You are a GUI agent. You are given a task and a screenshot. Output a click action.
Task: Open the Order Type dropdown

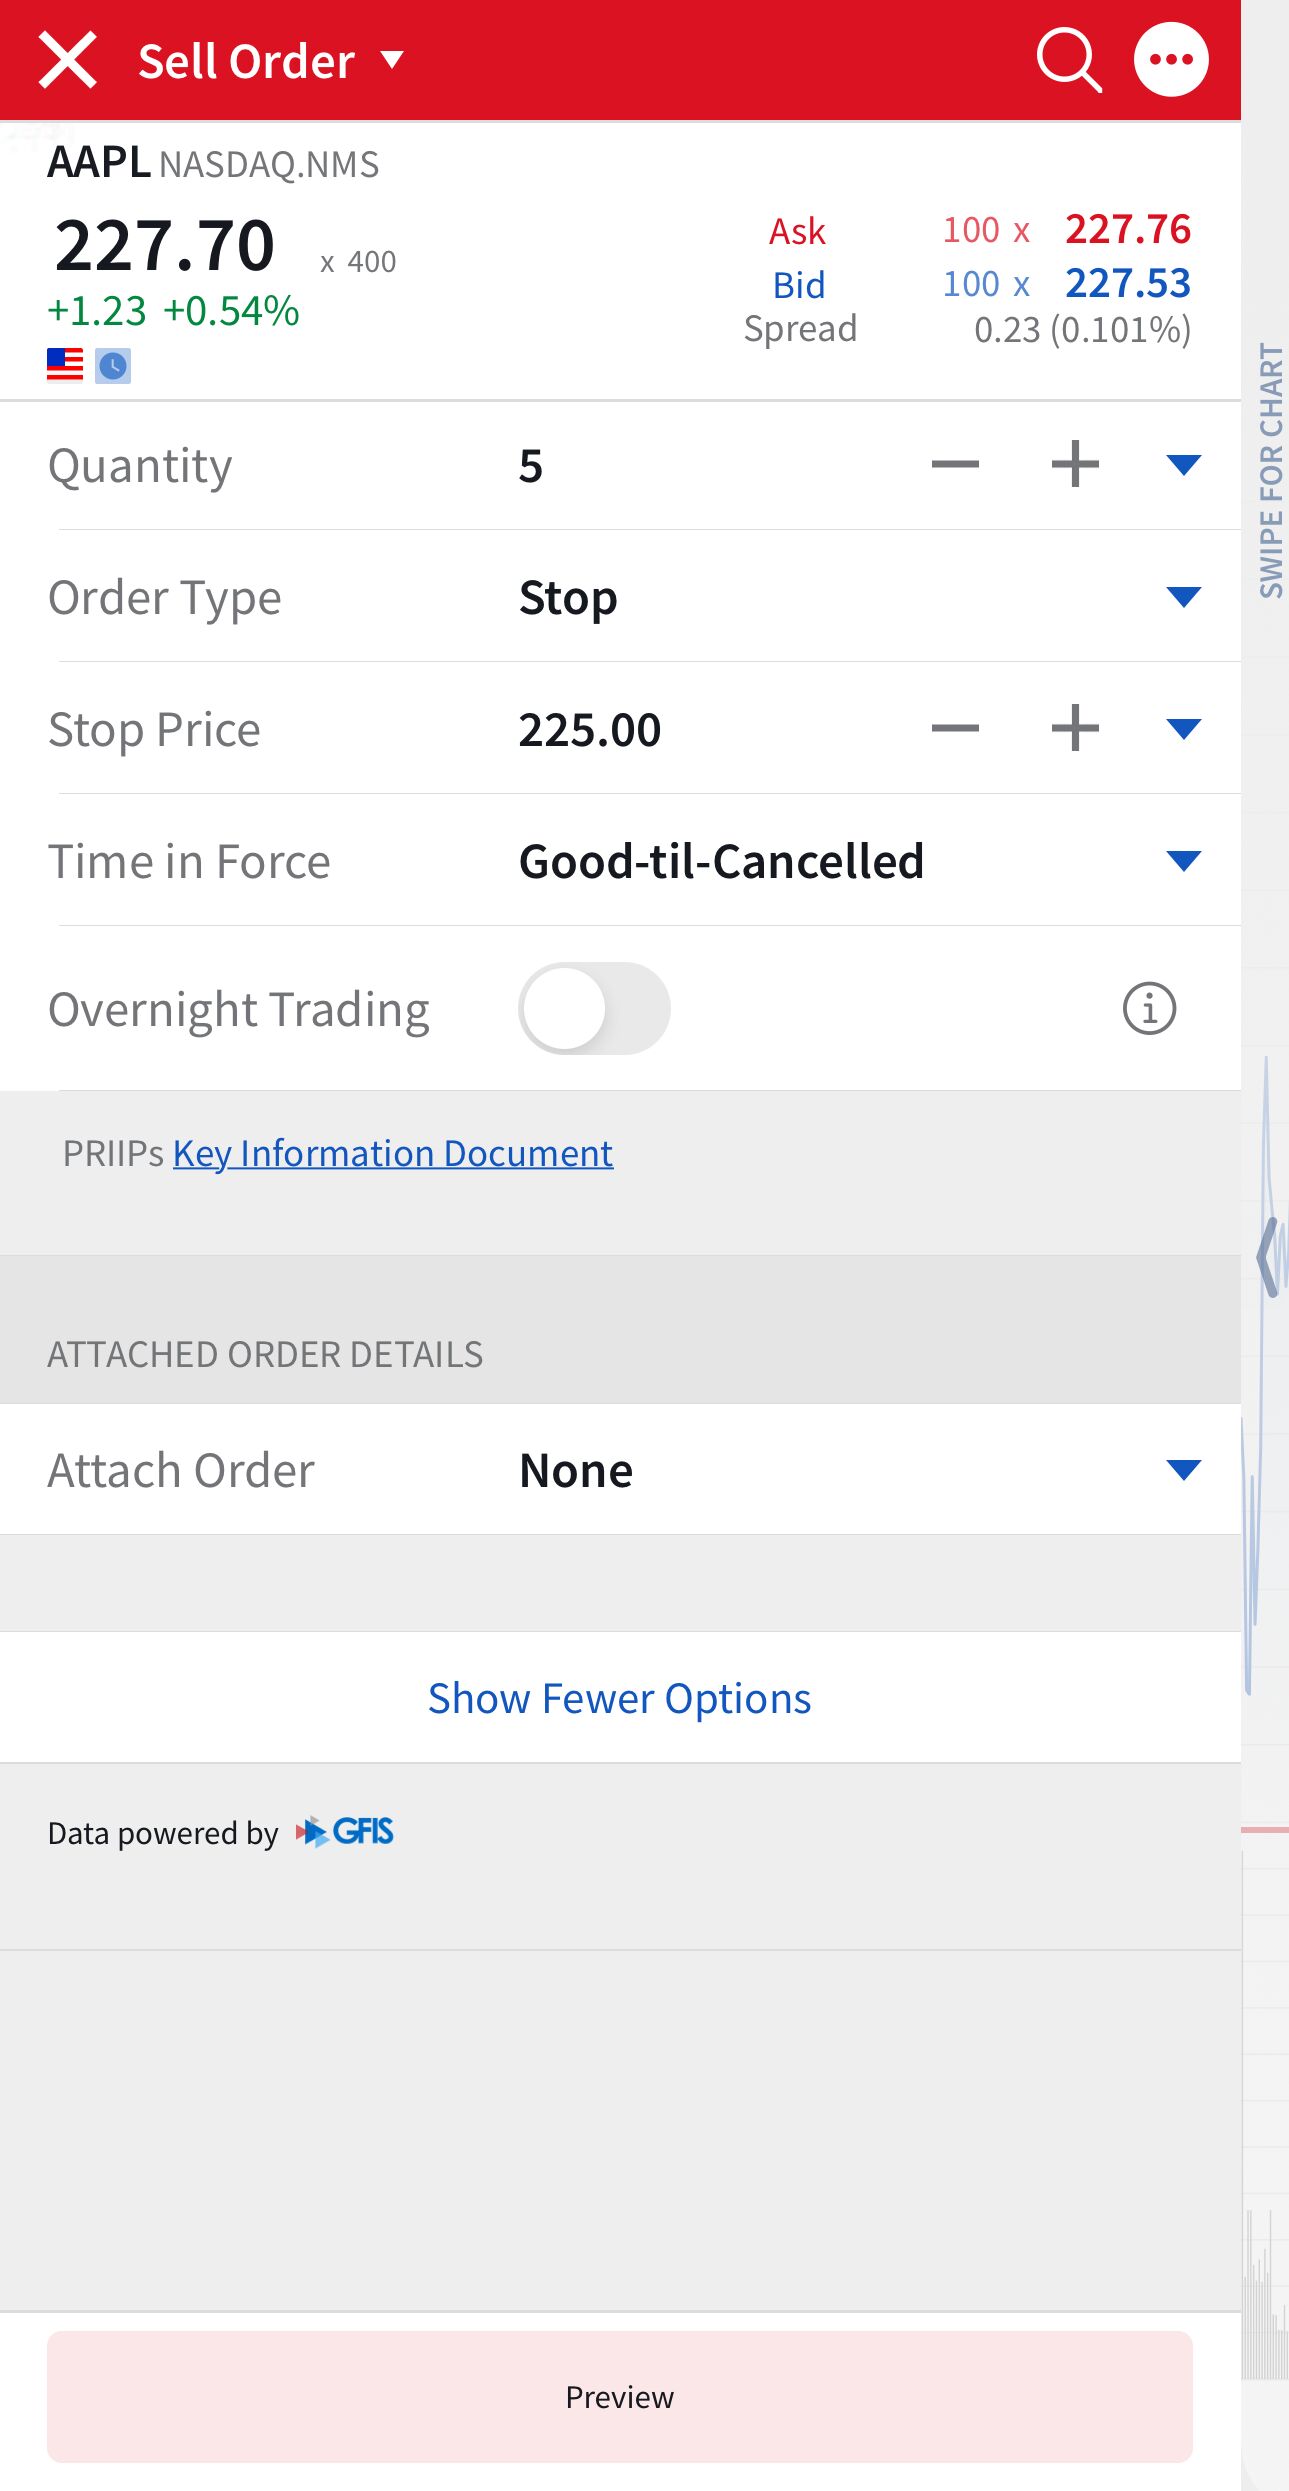click(1183, 597)
